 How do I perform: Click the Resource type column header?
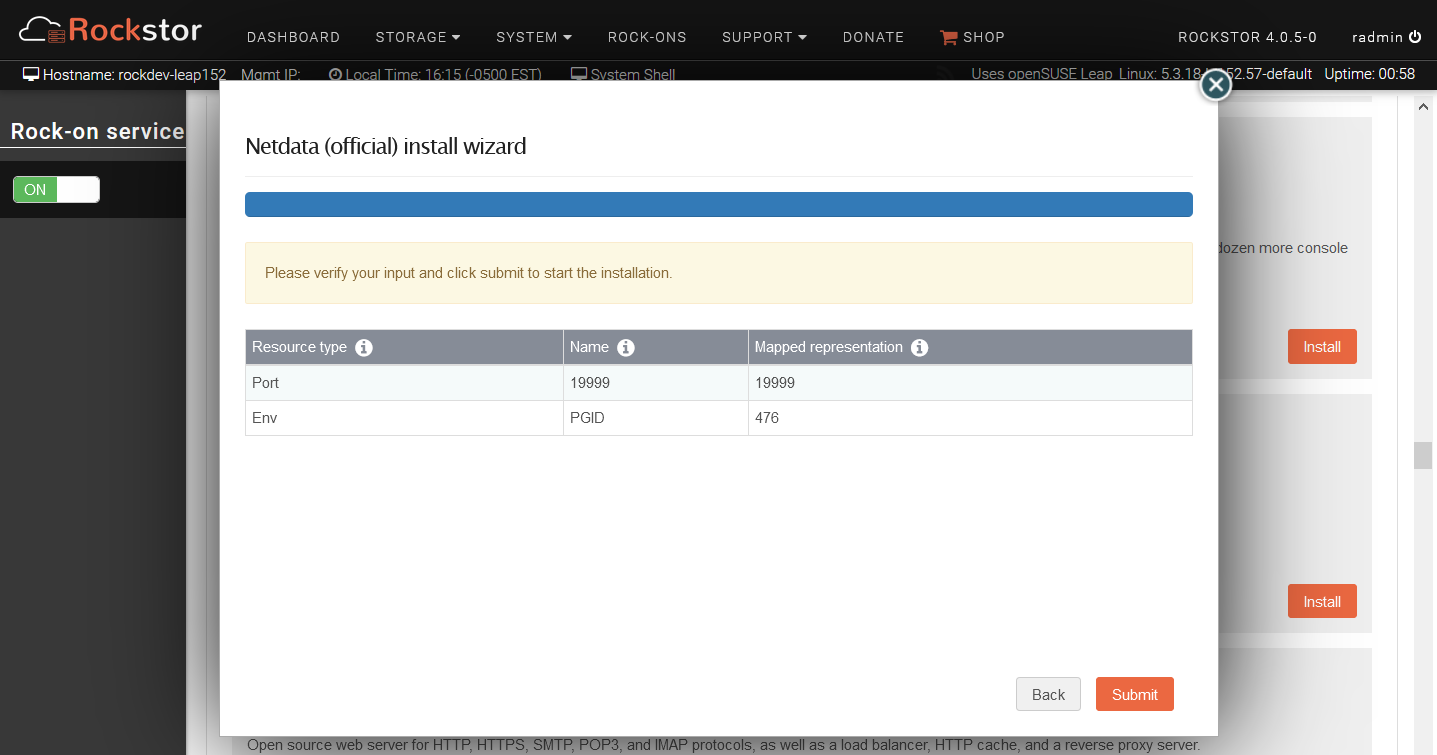404,347
